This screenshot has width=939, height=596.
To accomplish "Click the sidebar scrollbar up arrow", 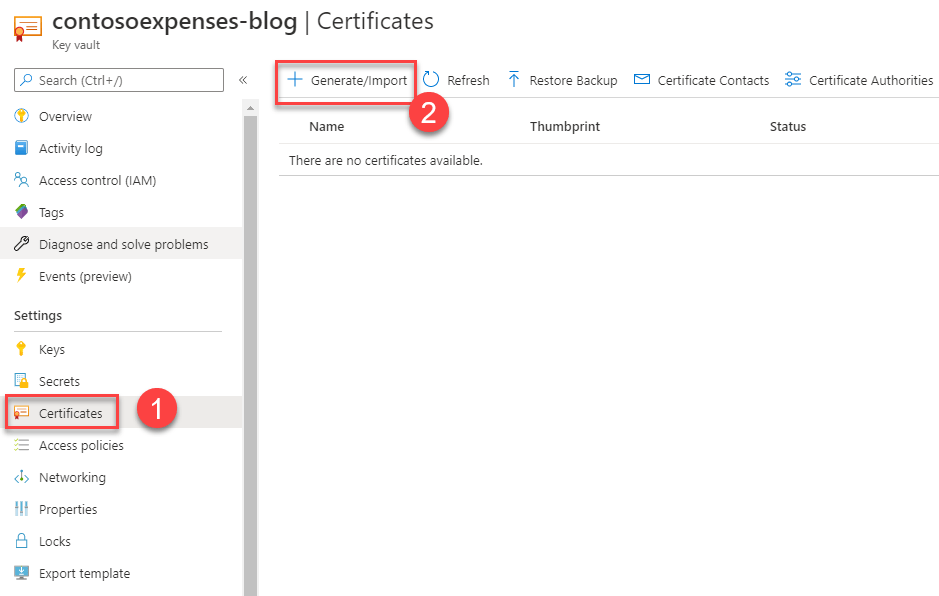I will point(250,108).
